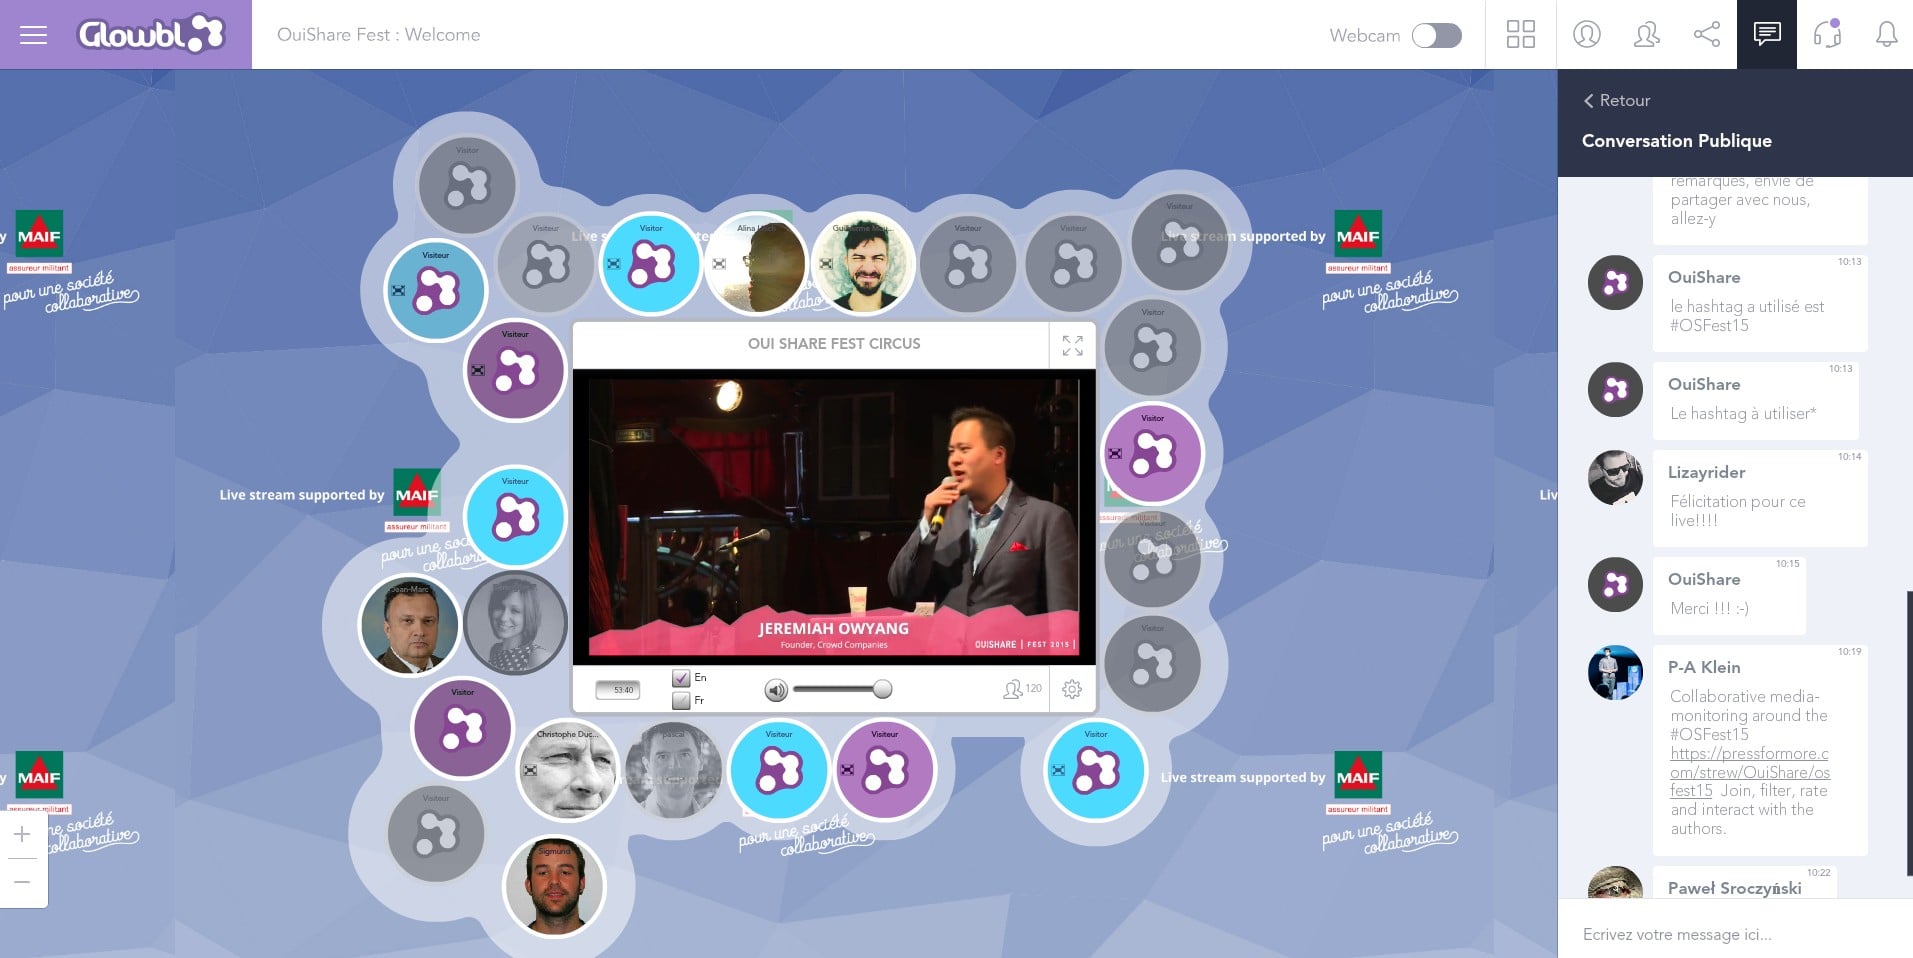Open the notifications bell
This screenshot has height=958, width=1913.
pyautogui.click(x=1886, y=35)
